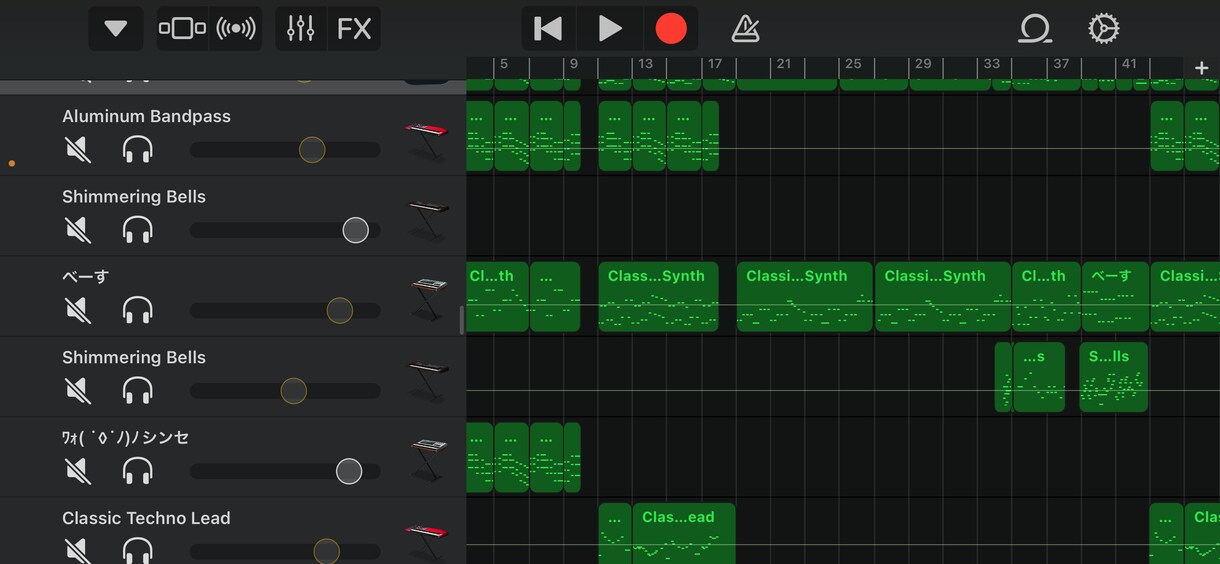The image size is (1220, 564).
Task: Start playback with Play button
Action: pyautogui.click(x=610, y=28)
